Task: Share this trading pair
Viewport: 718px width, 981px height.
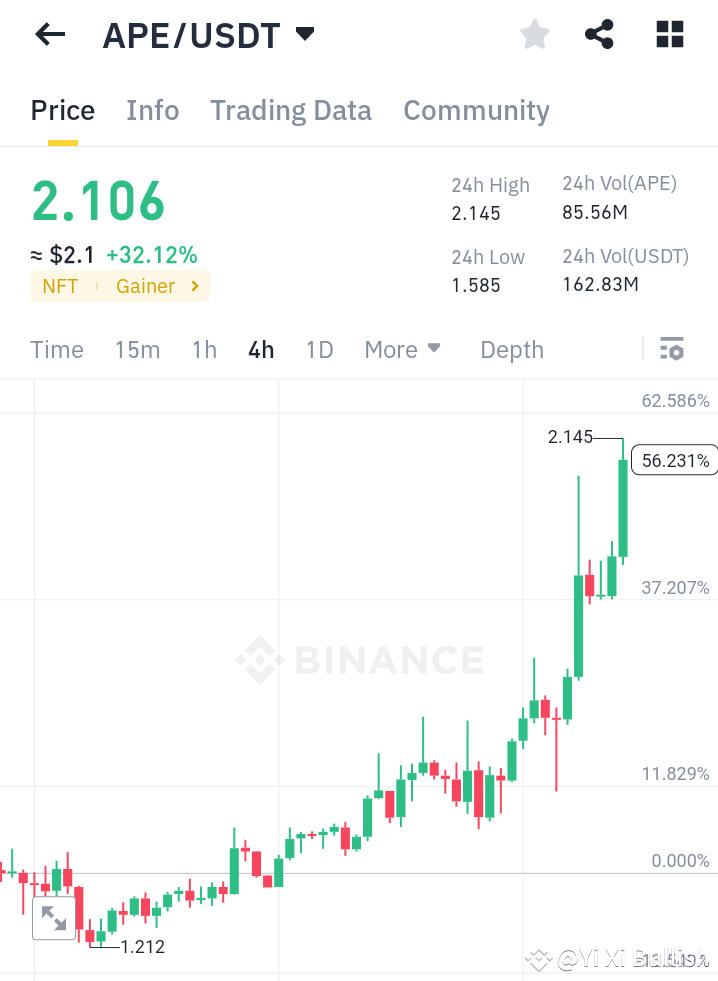Action: (599, 34)
